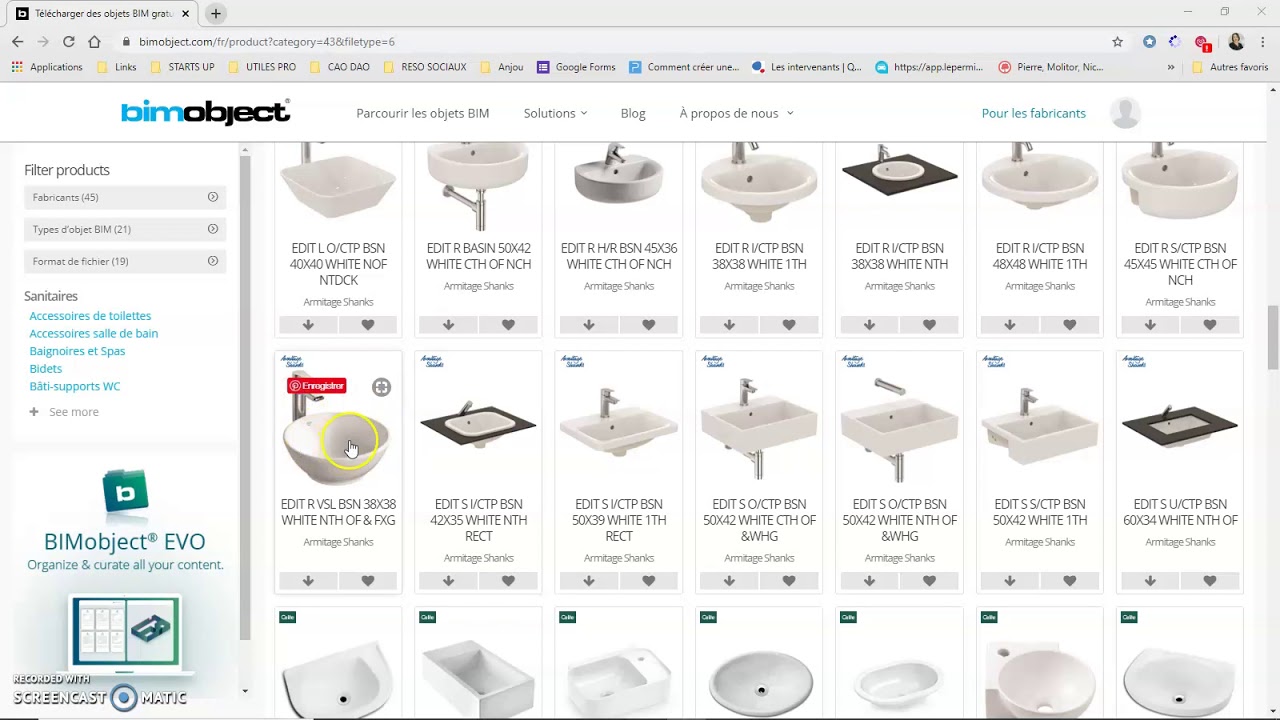
Task: Download EDIT R VSL BSN 38X38 product
Action: 308,581
